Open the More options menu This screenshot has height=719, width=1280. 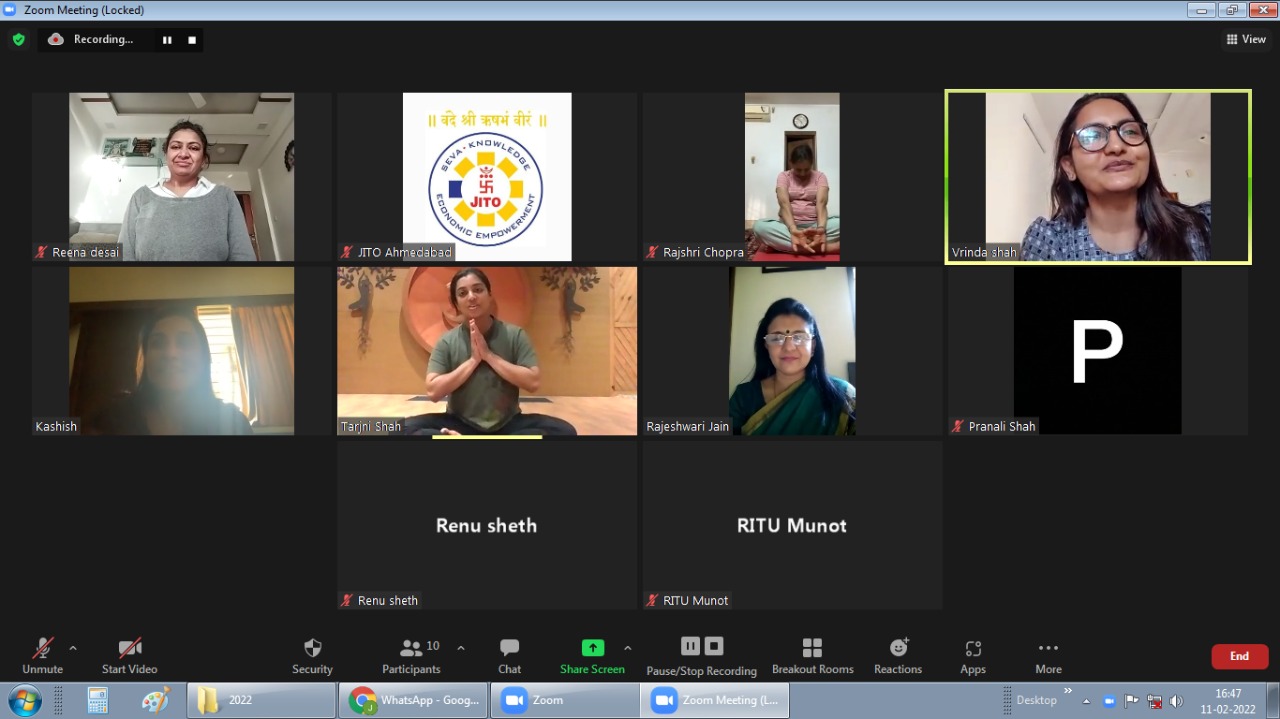(1048, 648)
